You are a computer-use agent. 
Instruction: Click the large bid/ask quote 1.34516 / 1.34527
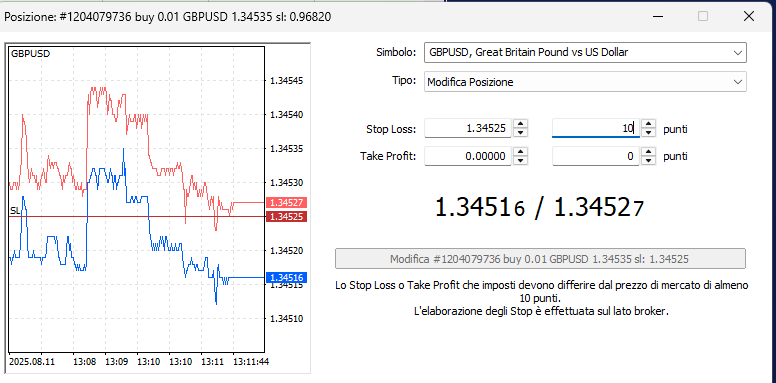540,208
